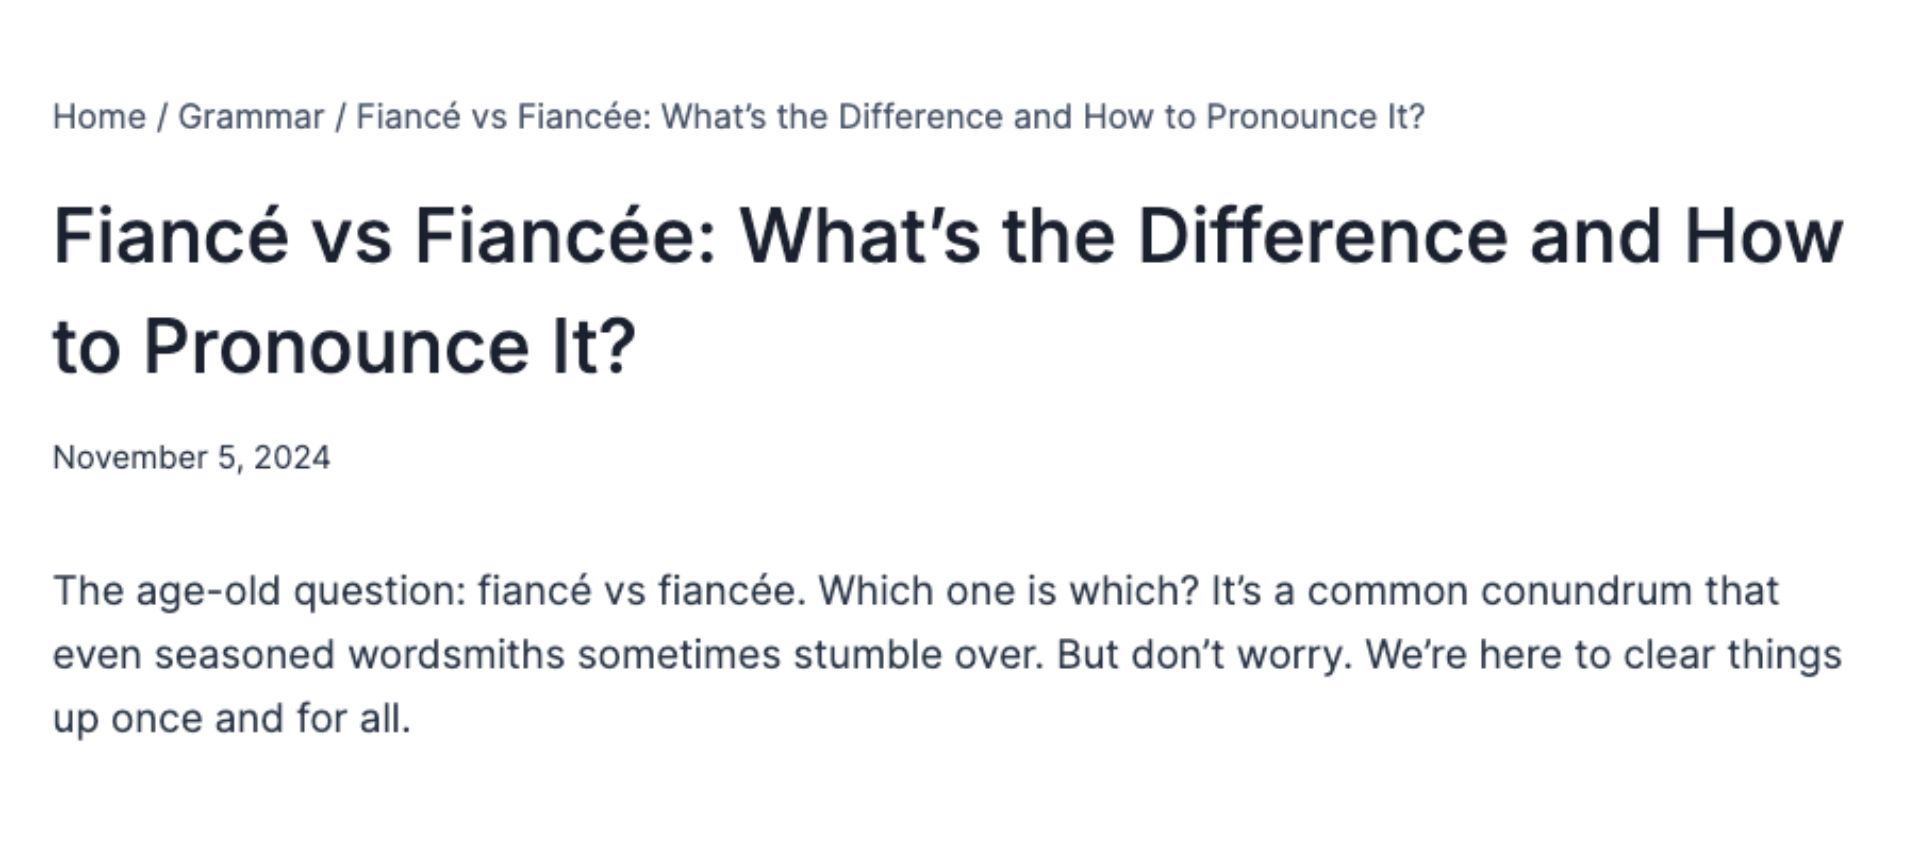Go to the Grammar breadcrumb category

(x=251, y=116)
